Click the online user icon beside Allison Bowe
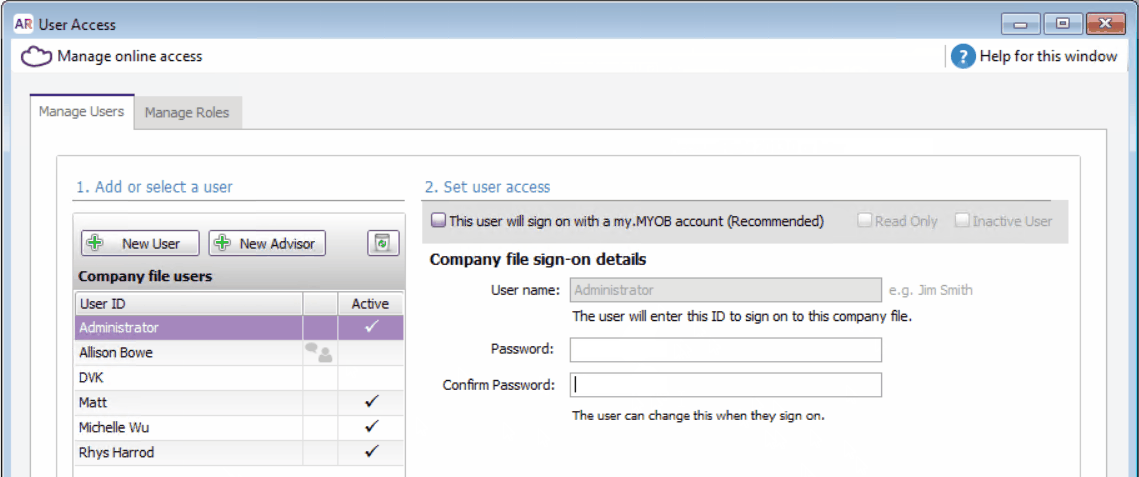The height and width of the screenshot is (477, 1139). 319,352
